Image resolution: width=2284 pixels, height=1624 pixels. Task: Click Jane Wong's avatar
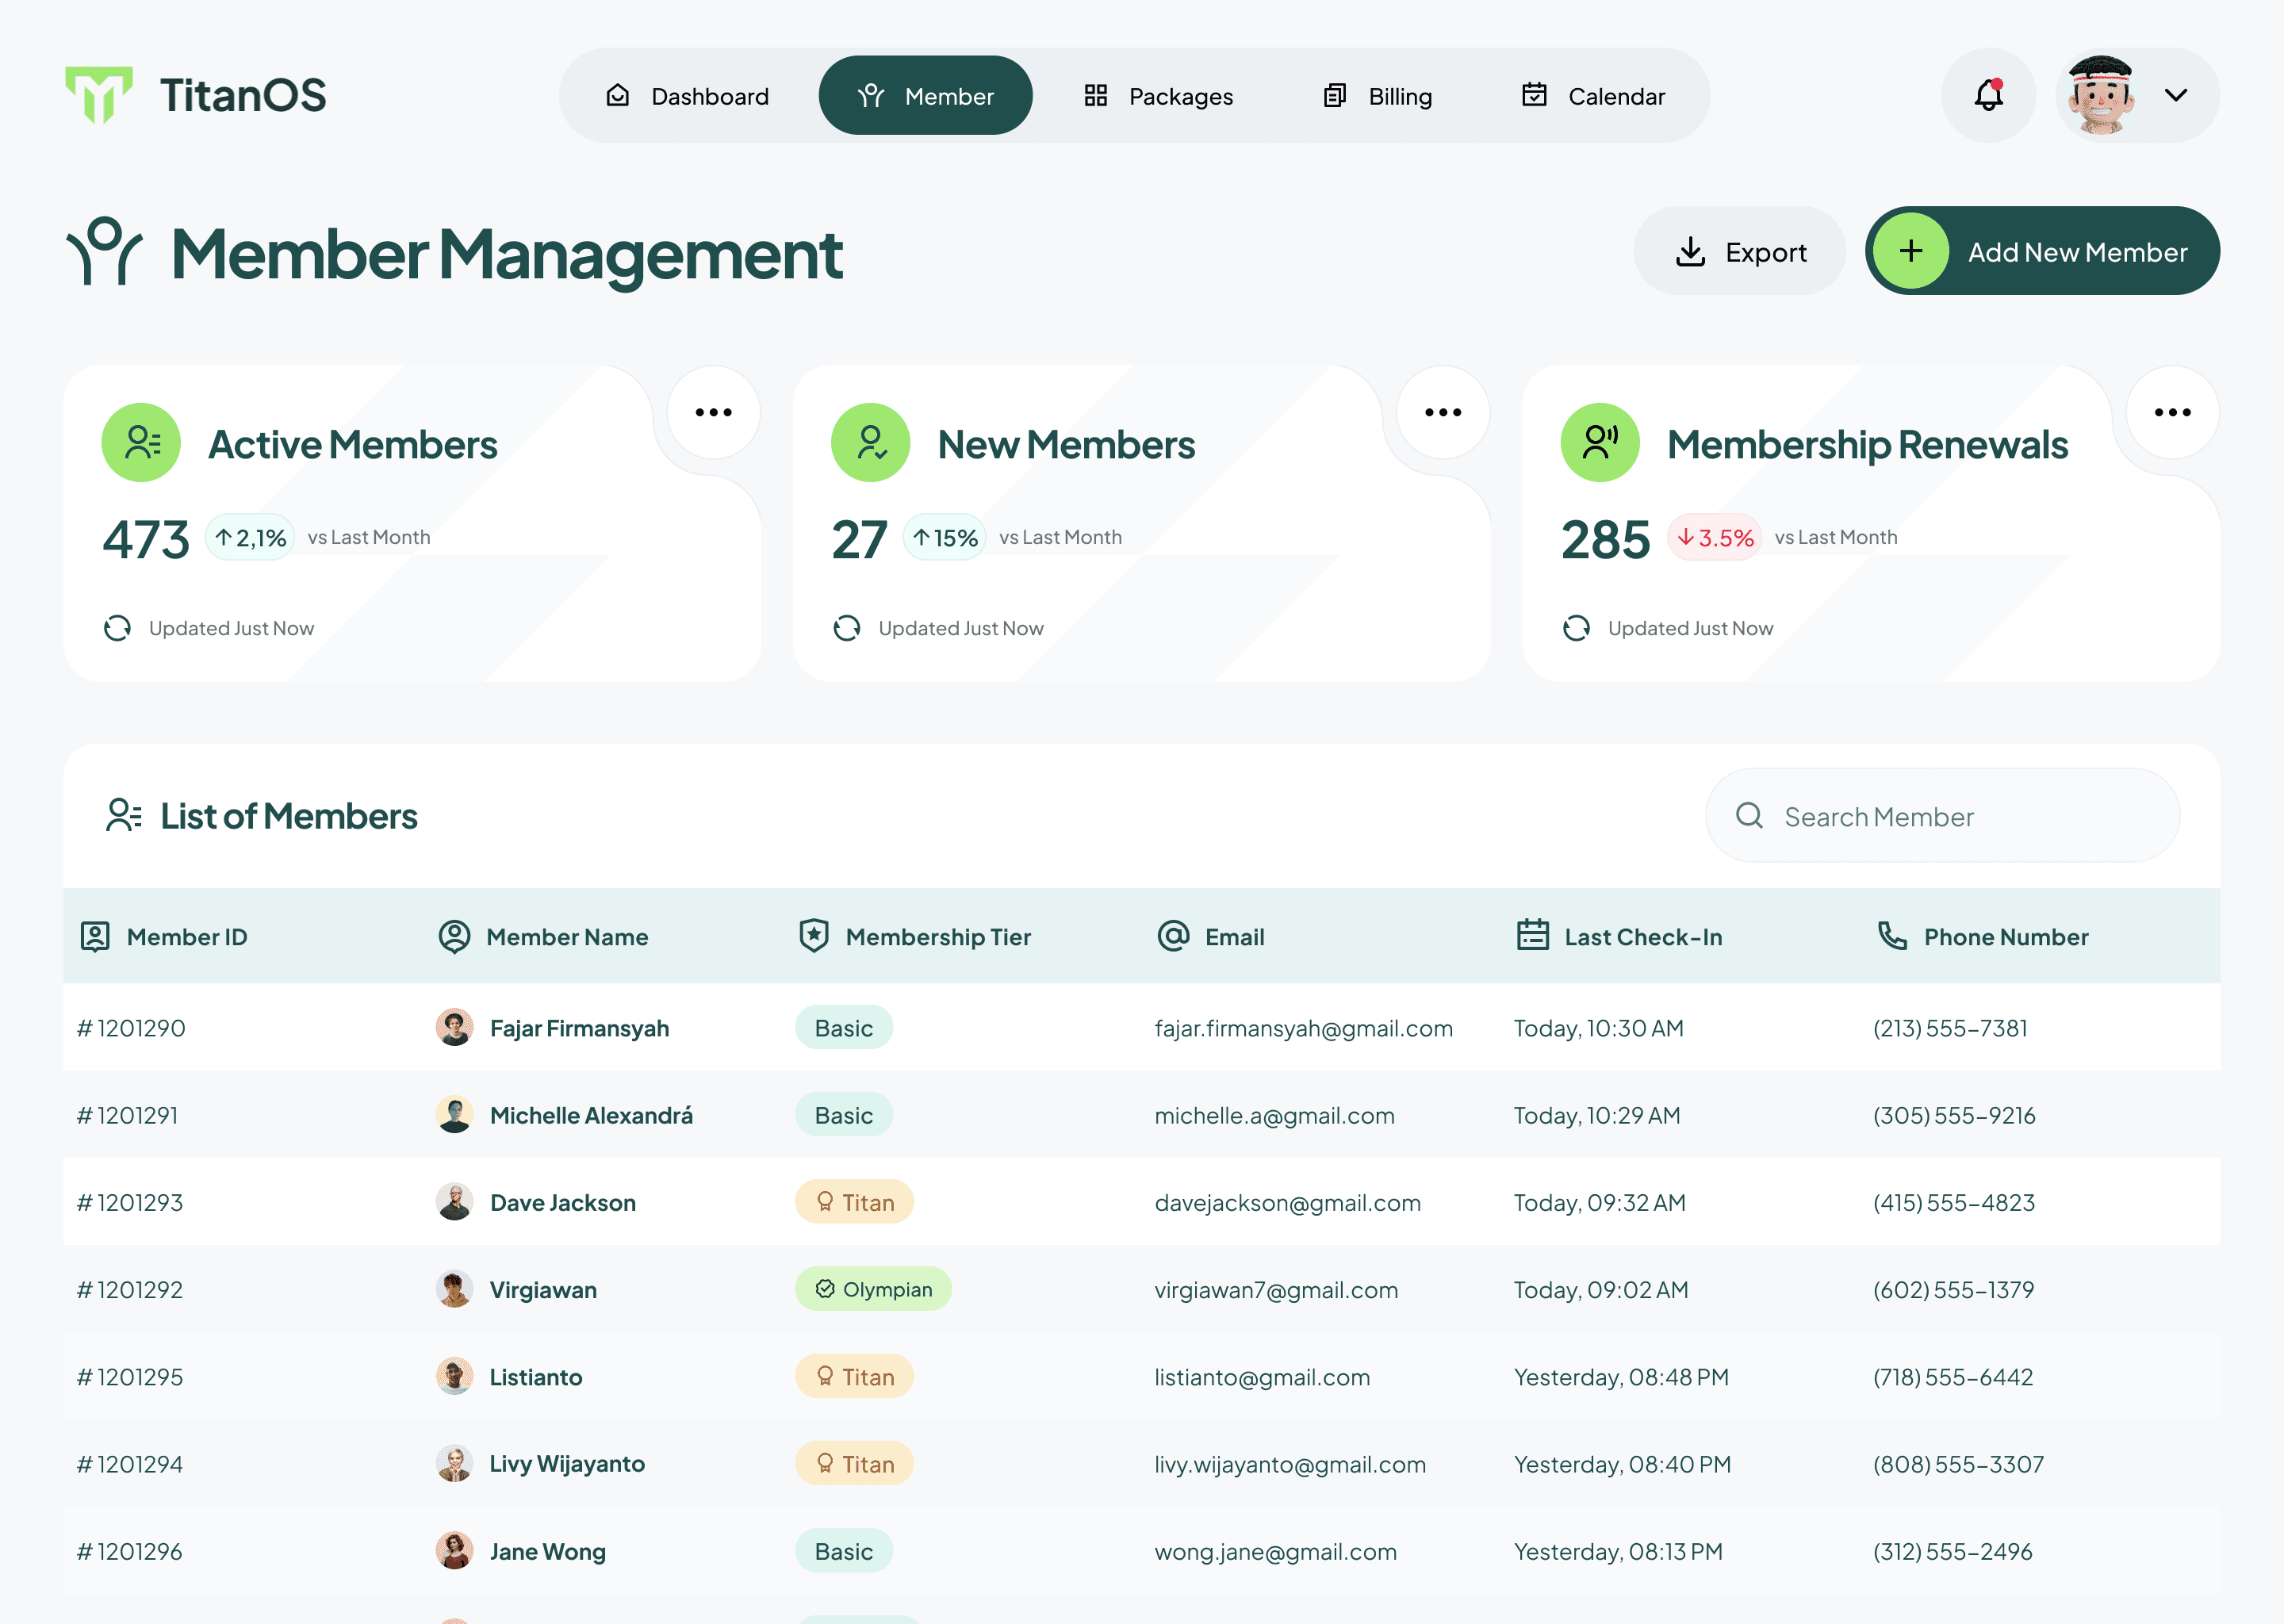point(455,1551)
